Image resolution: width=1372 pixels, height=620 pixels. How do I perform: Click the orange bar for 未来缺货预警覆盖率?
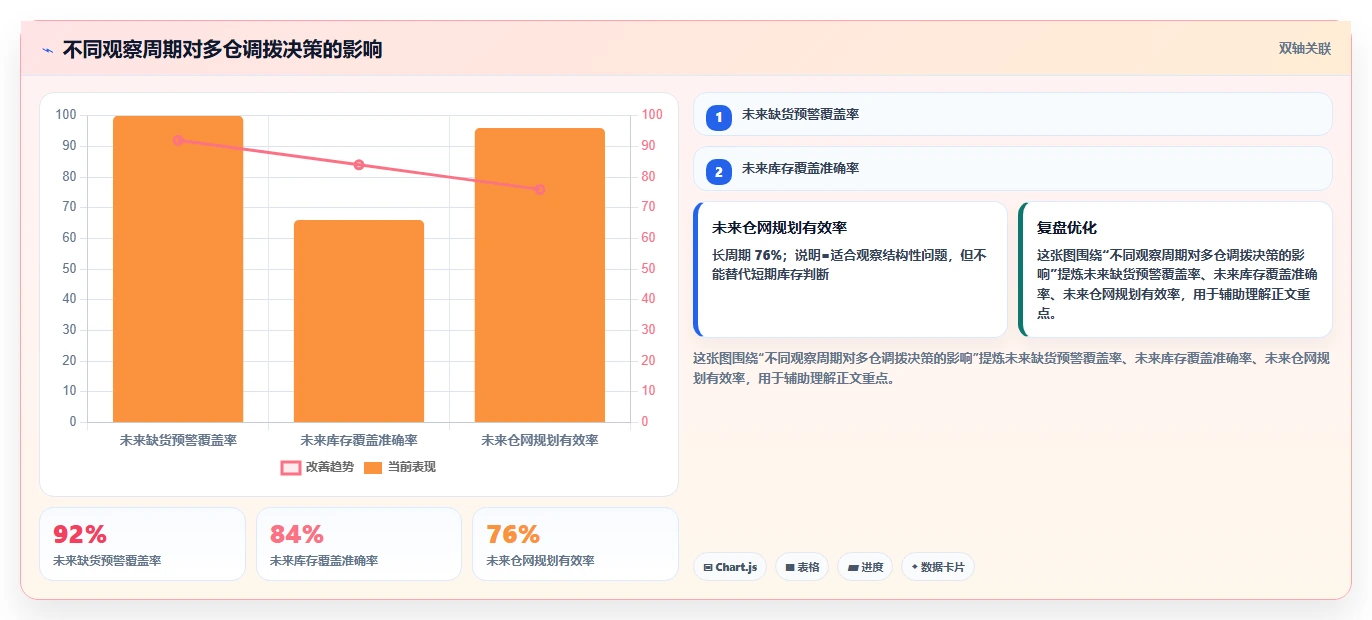(x=178, y=269)
